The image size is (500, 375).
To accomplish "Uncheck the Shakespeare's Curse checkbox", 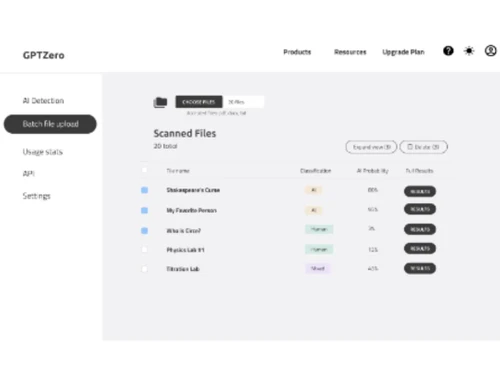I will pos(144,190).
